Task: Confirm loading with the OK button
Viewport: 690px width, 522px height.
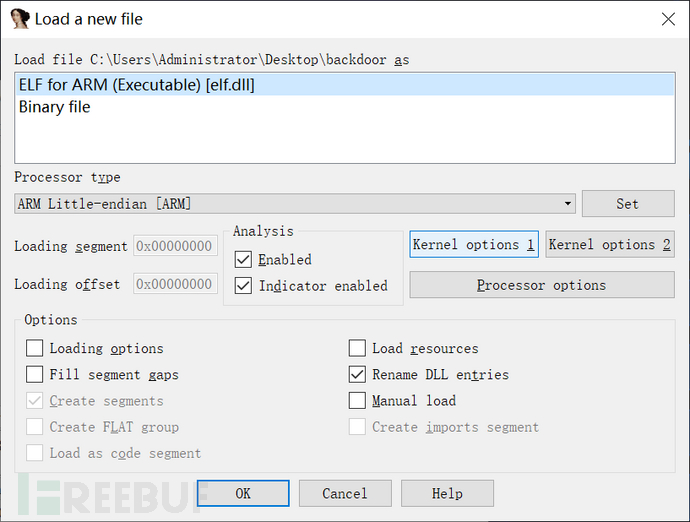Action: pyautogui.click(x=243, y=493)
